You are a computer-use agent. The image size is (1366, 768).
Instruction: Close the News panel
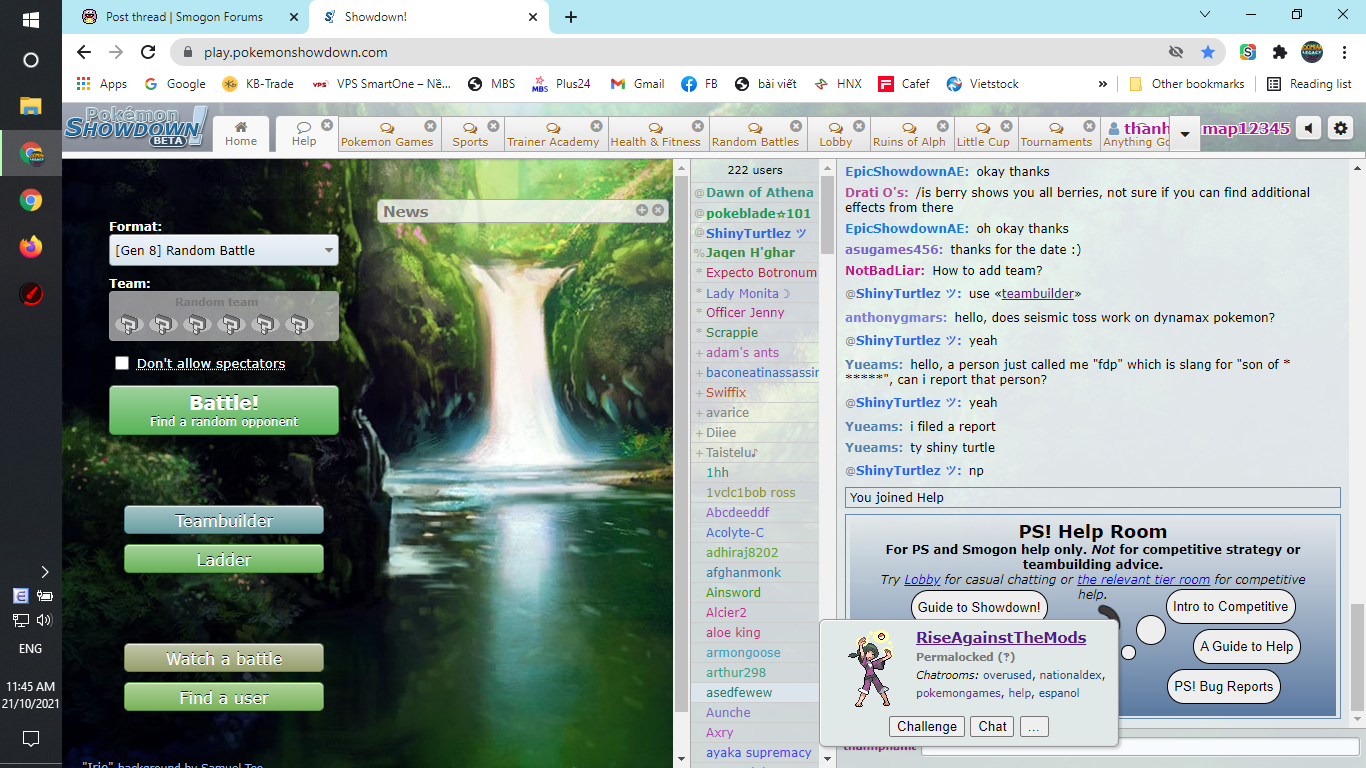click(658, 210)
